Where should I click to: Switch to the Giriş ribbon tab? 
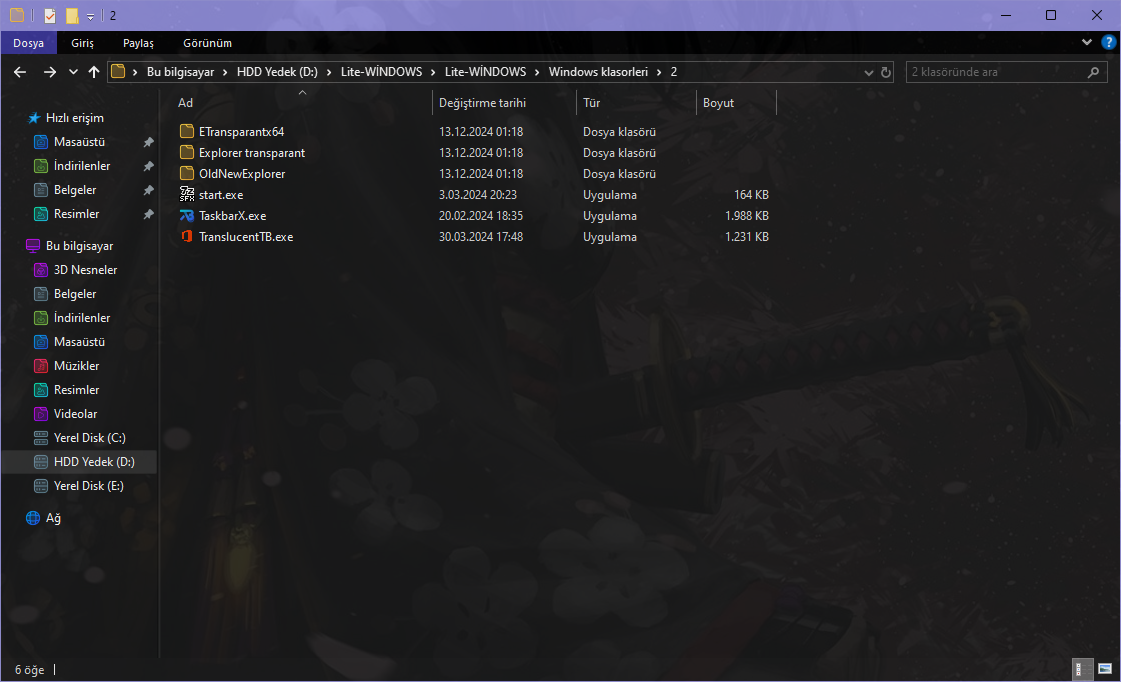82,43
